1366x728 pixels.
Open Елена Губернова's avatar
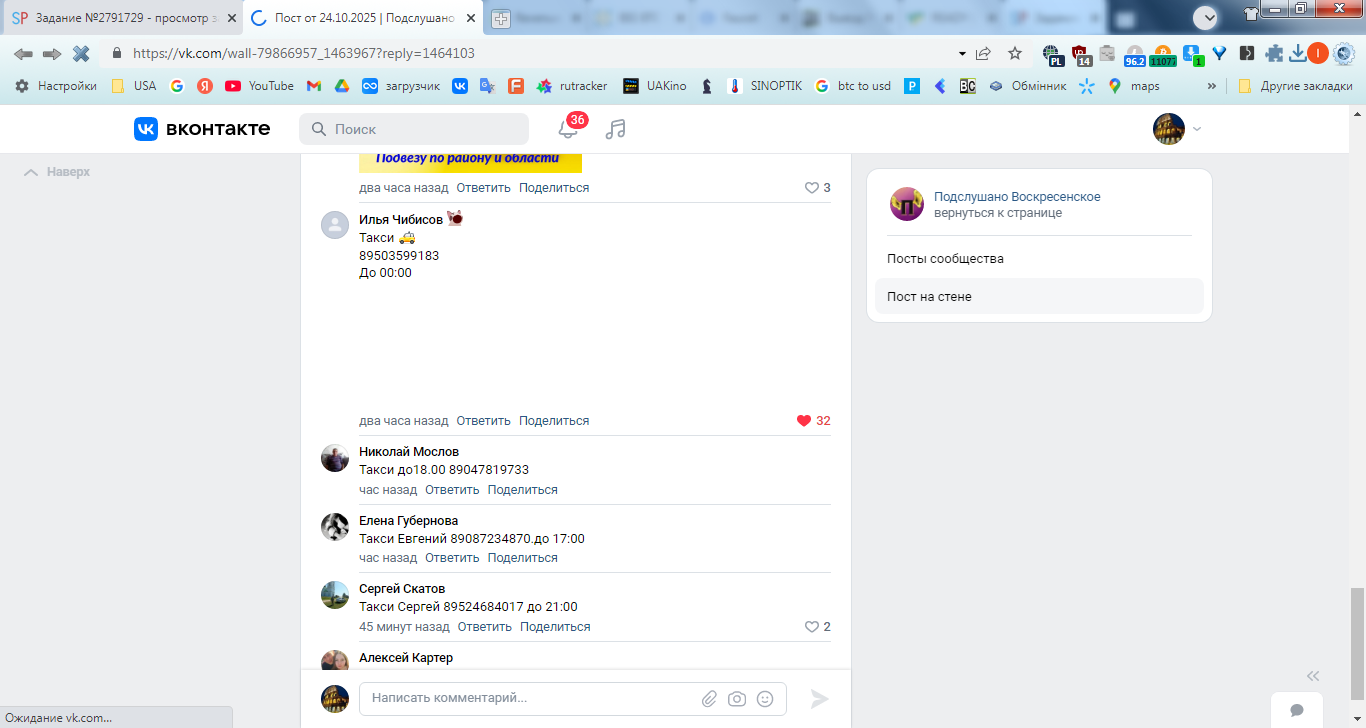335,528
